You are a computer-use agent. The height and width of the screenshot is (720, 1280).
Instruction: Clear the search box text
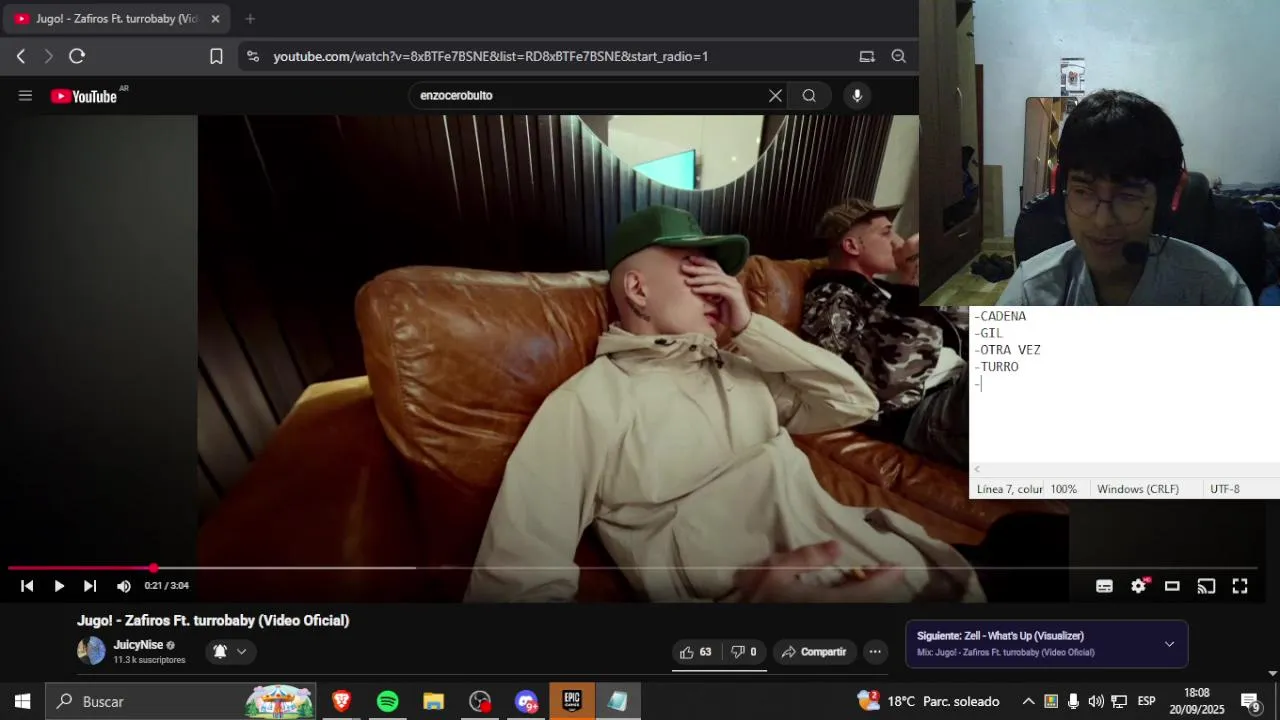pyautogui.click(x=775, y=96)
